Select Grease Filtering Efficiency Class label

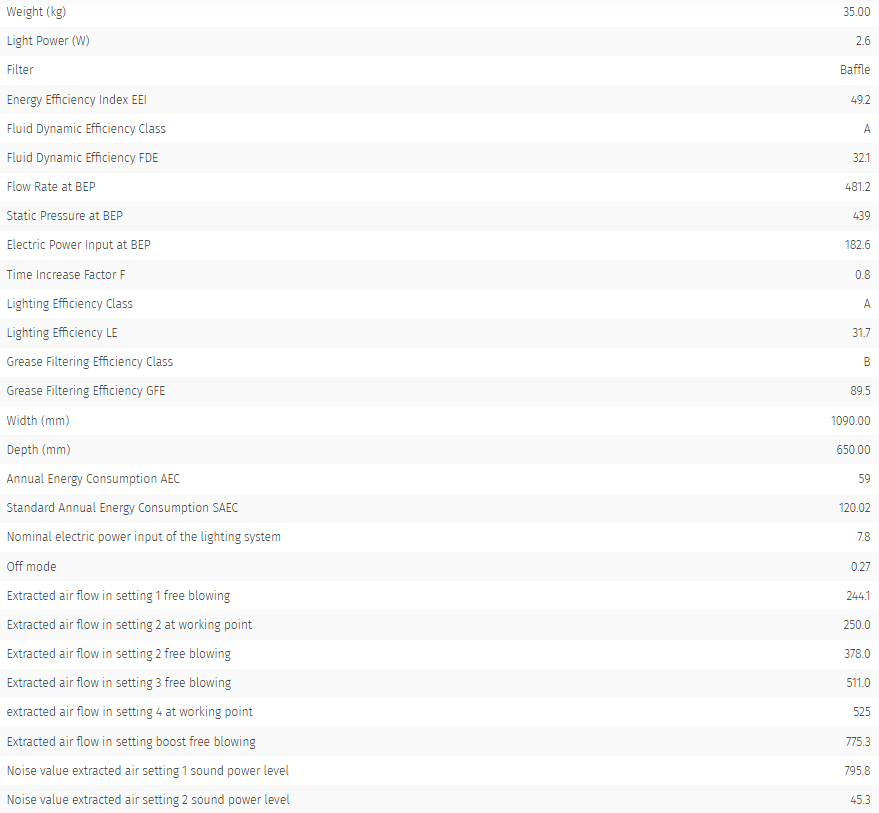(x=90, y=362)
